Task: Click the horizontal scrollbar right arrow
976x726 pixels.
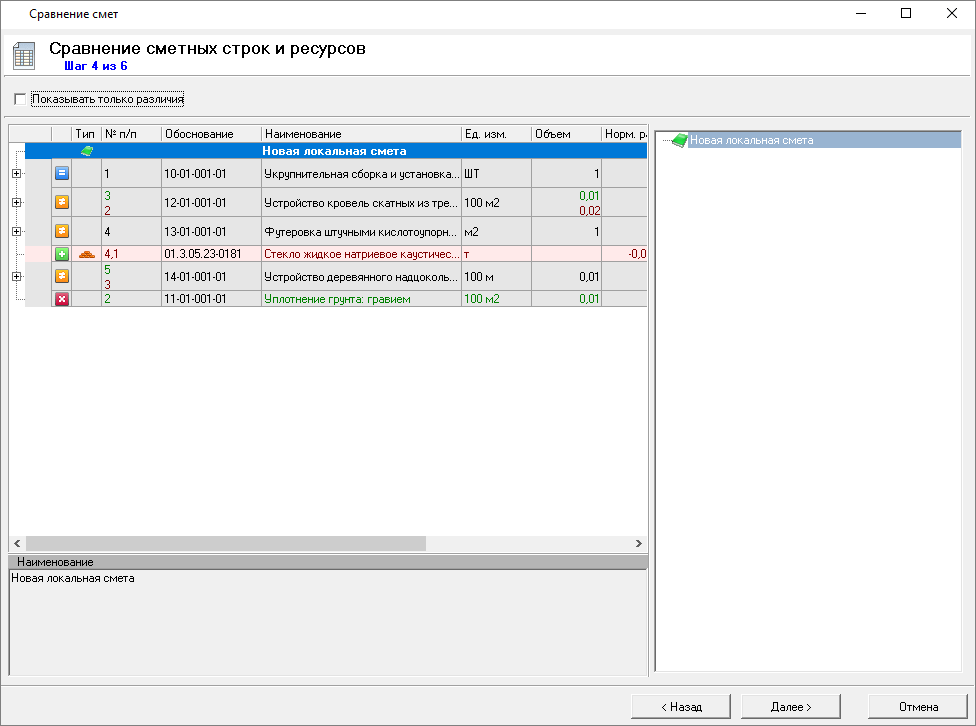Action: point(639,543)
